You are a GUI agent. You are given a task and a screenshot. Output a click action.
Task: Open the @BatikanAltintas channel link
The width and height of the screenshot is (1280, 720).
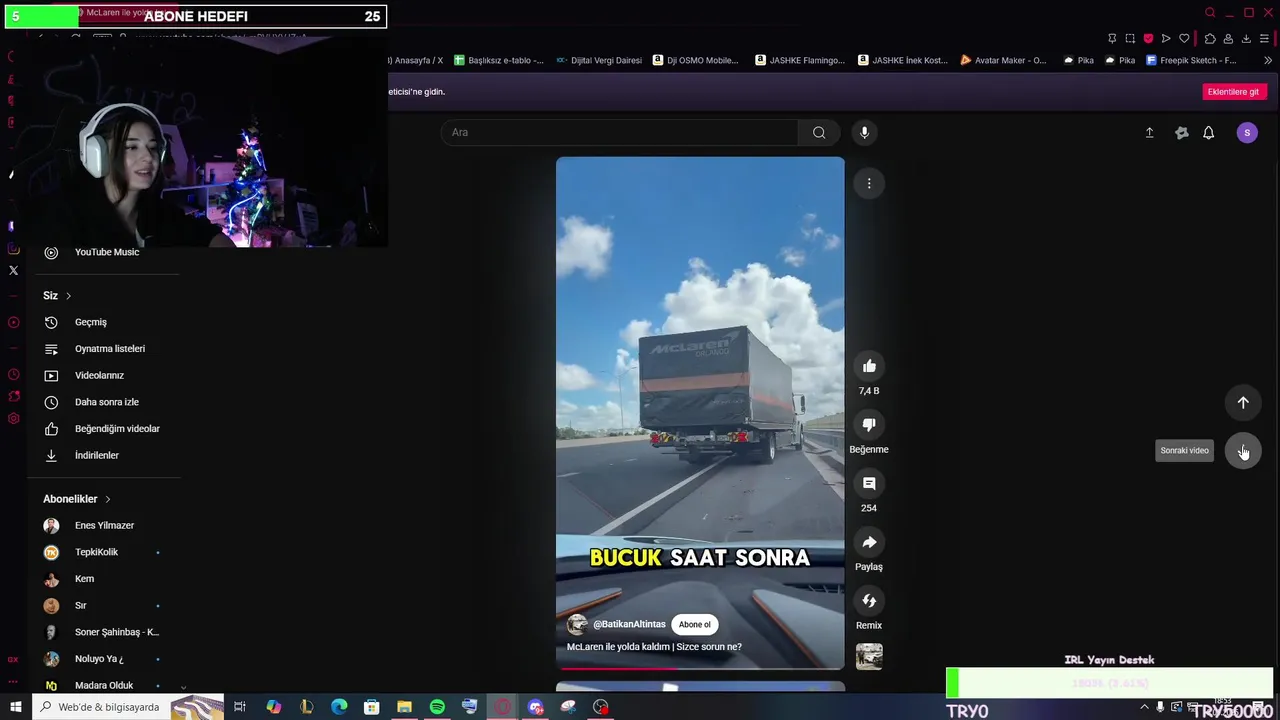click(629, 624)
